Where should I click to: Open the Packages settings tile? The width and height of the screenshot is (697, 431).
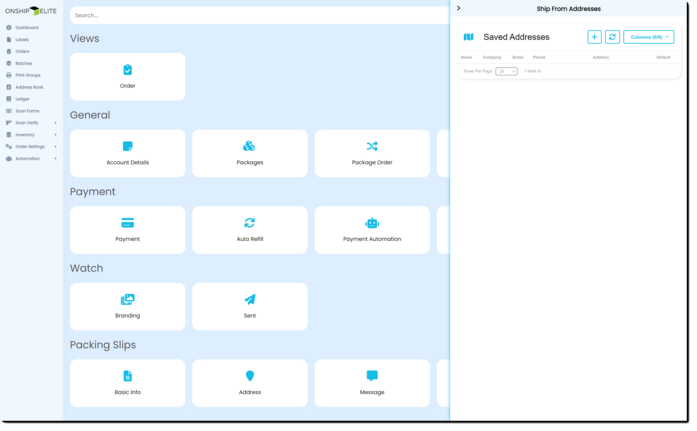pyautogui.click(x=249, y=153)
